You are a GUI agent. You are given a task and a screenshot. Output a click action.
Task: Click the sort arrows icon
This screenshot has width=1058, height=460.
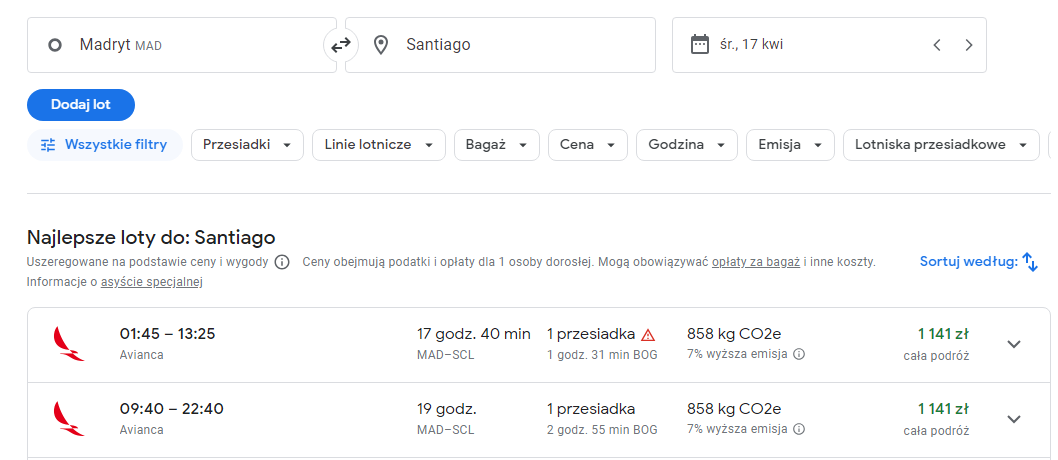click(x=1030, y=262)
